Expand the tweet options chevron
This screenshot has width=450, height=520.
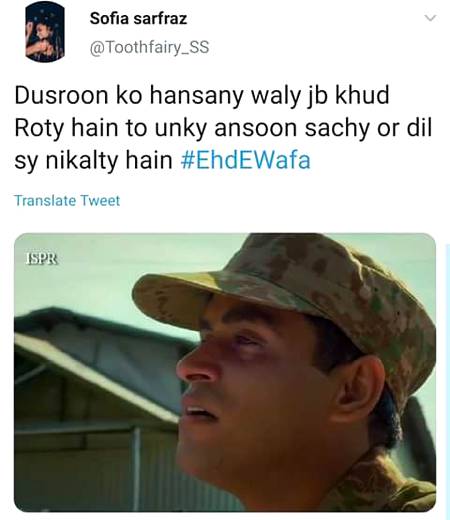pyautogui.click(x=431, y=18)
